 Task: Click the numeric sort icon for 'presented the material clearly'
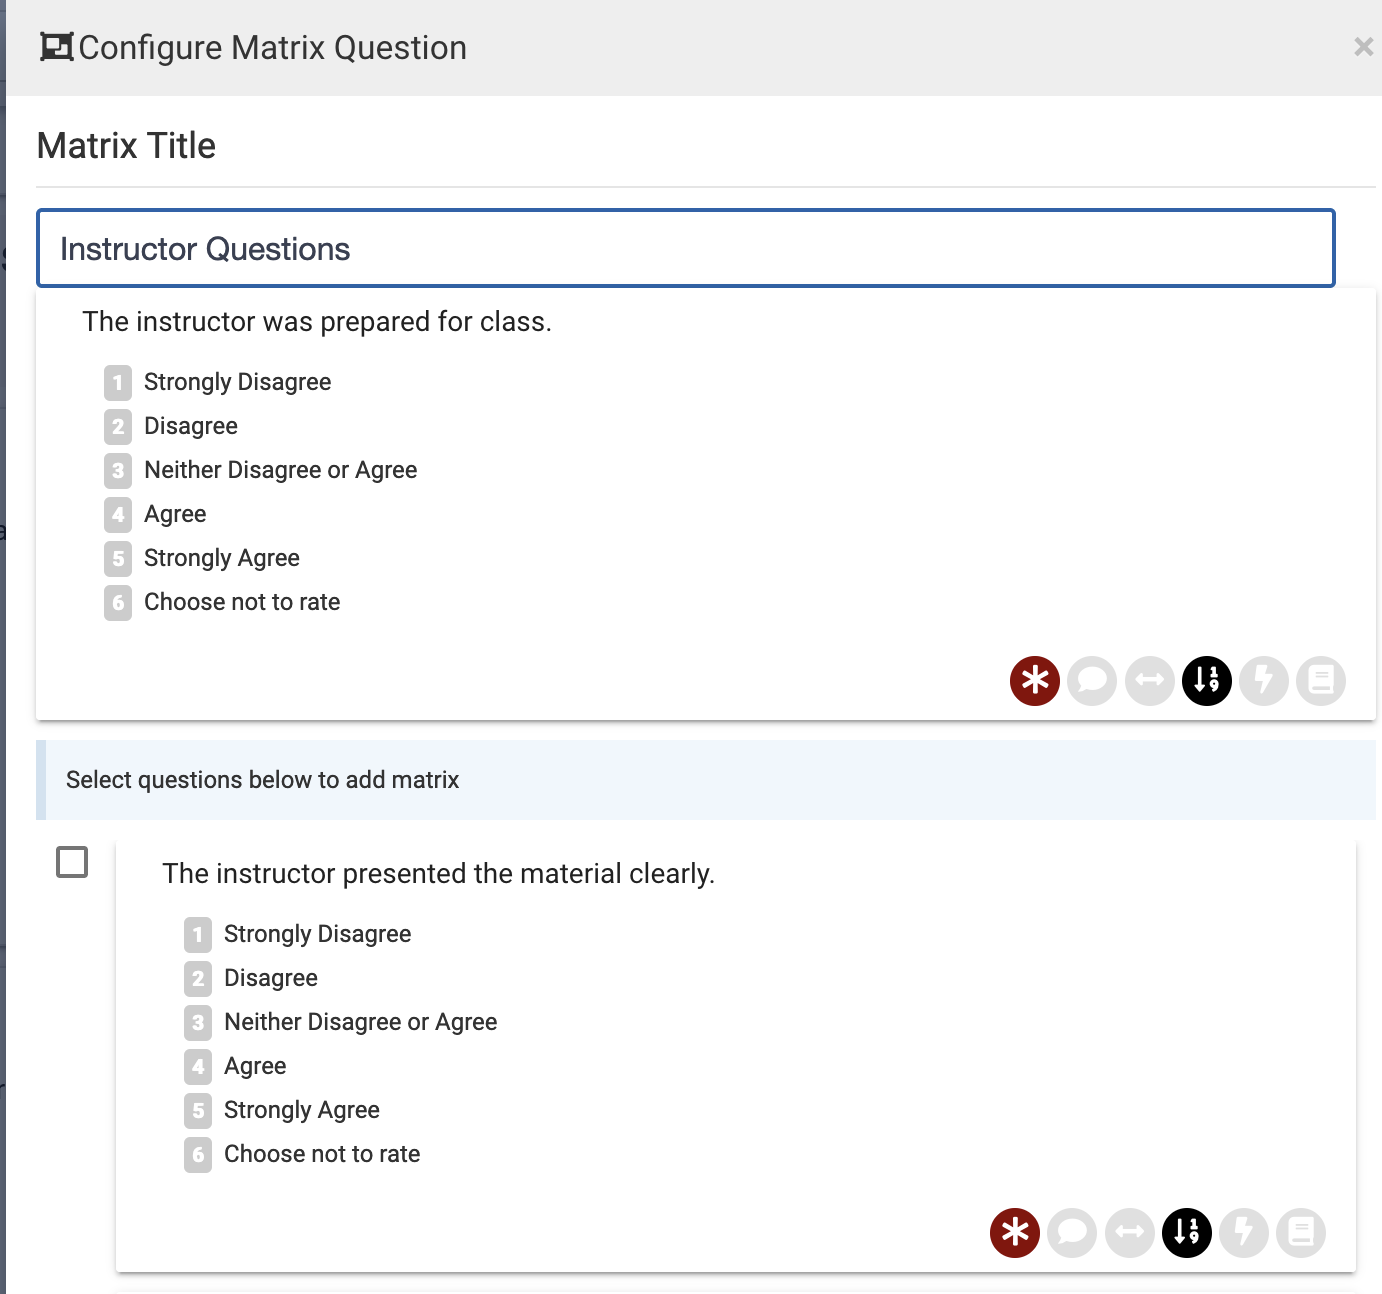[1187, 1233]
